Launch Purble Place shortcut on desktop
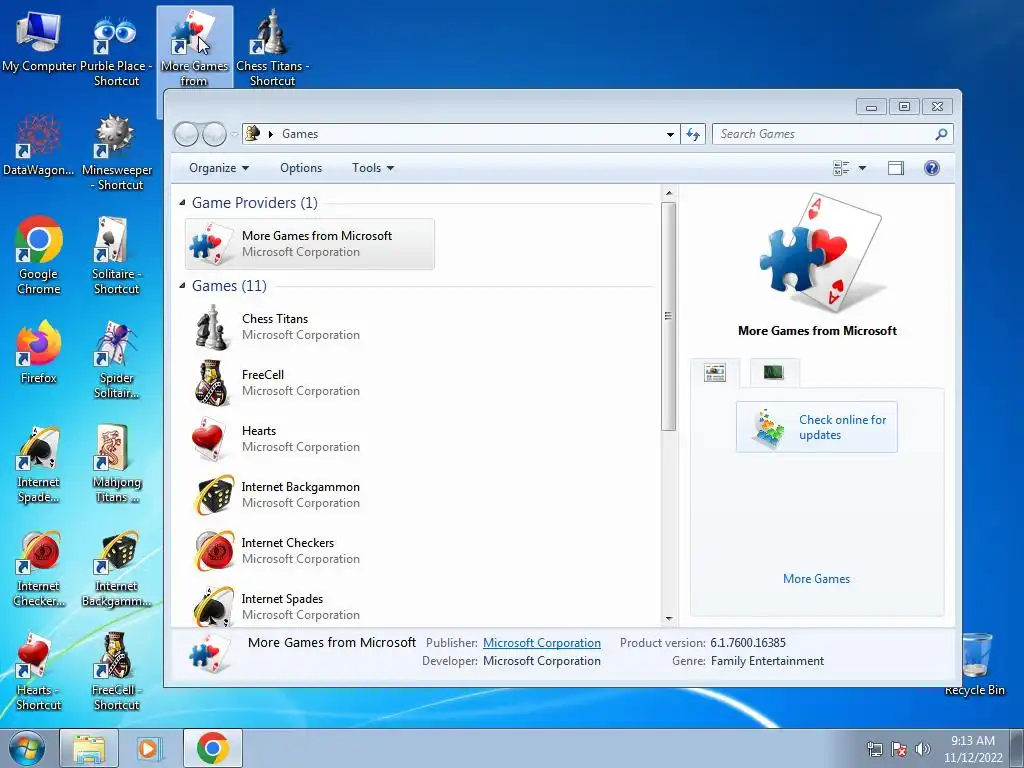The width and height of the screenshot is (1024, 768). pyautogui.click(x=116, y=49)
